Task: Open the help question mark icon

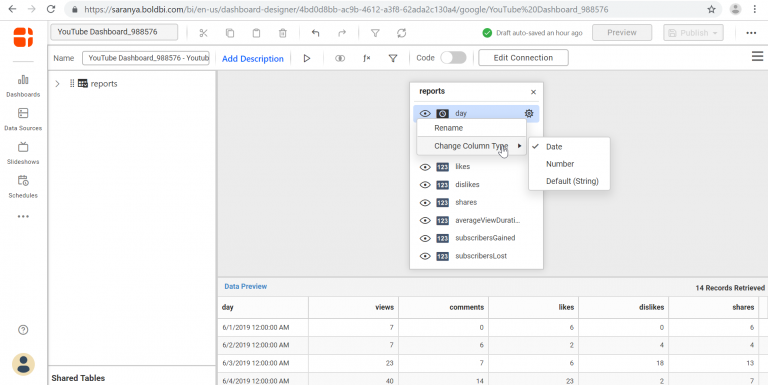Action: pos(23,330)
